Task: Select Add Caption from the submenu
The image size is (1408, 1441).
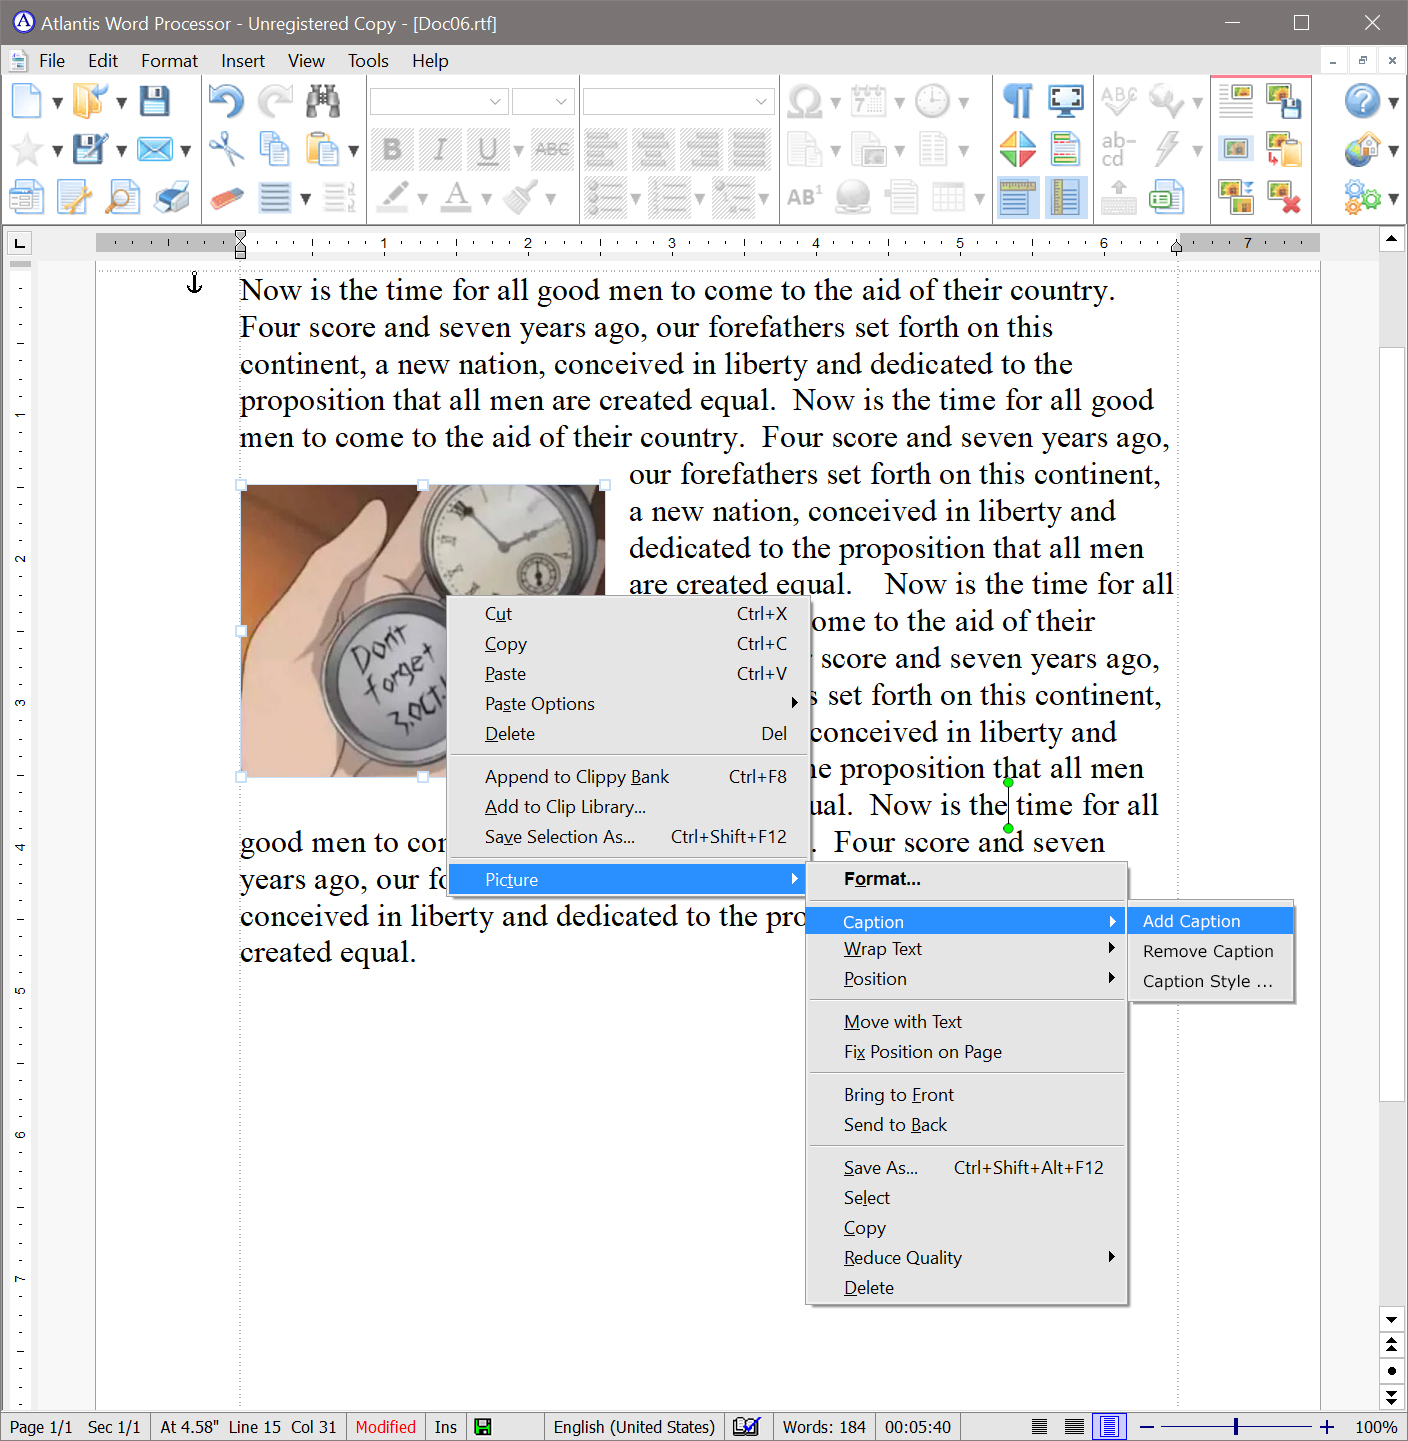Action: pyautogui.click(x=1191, y=921)
